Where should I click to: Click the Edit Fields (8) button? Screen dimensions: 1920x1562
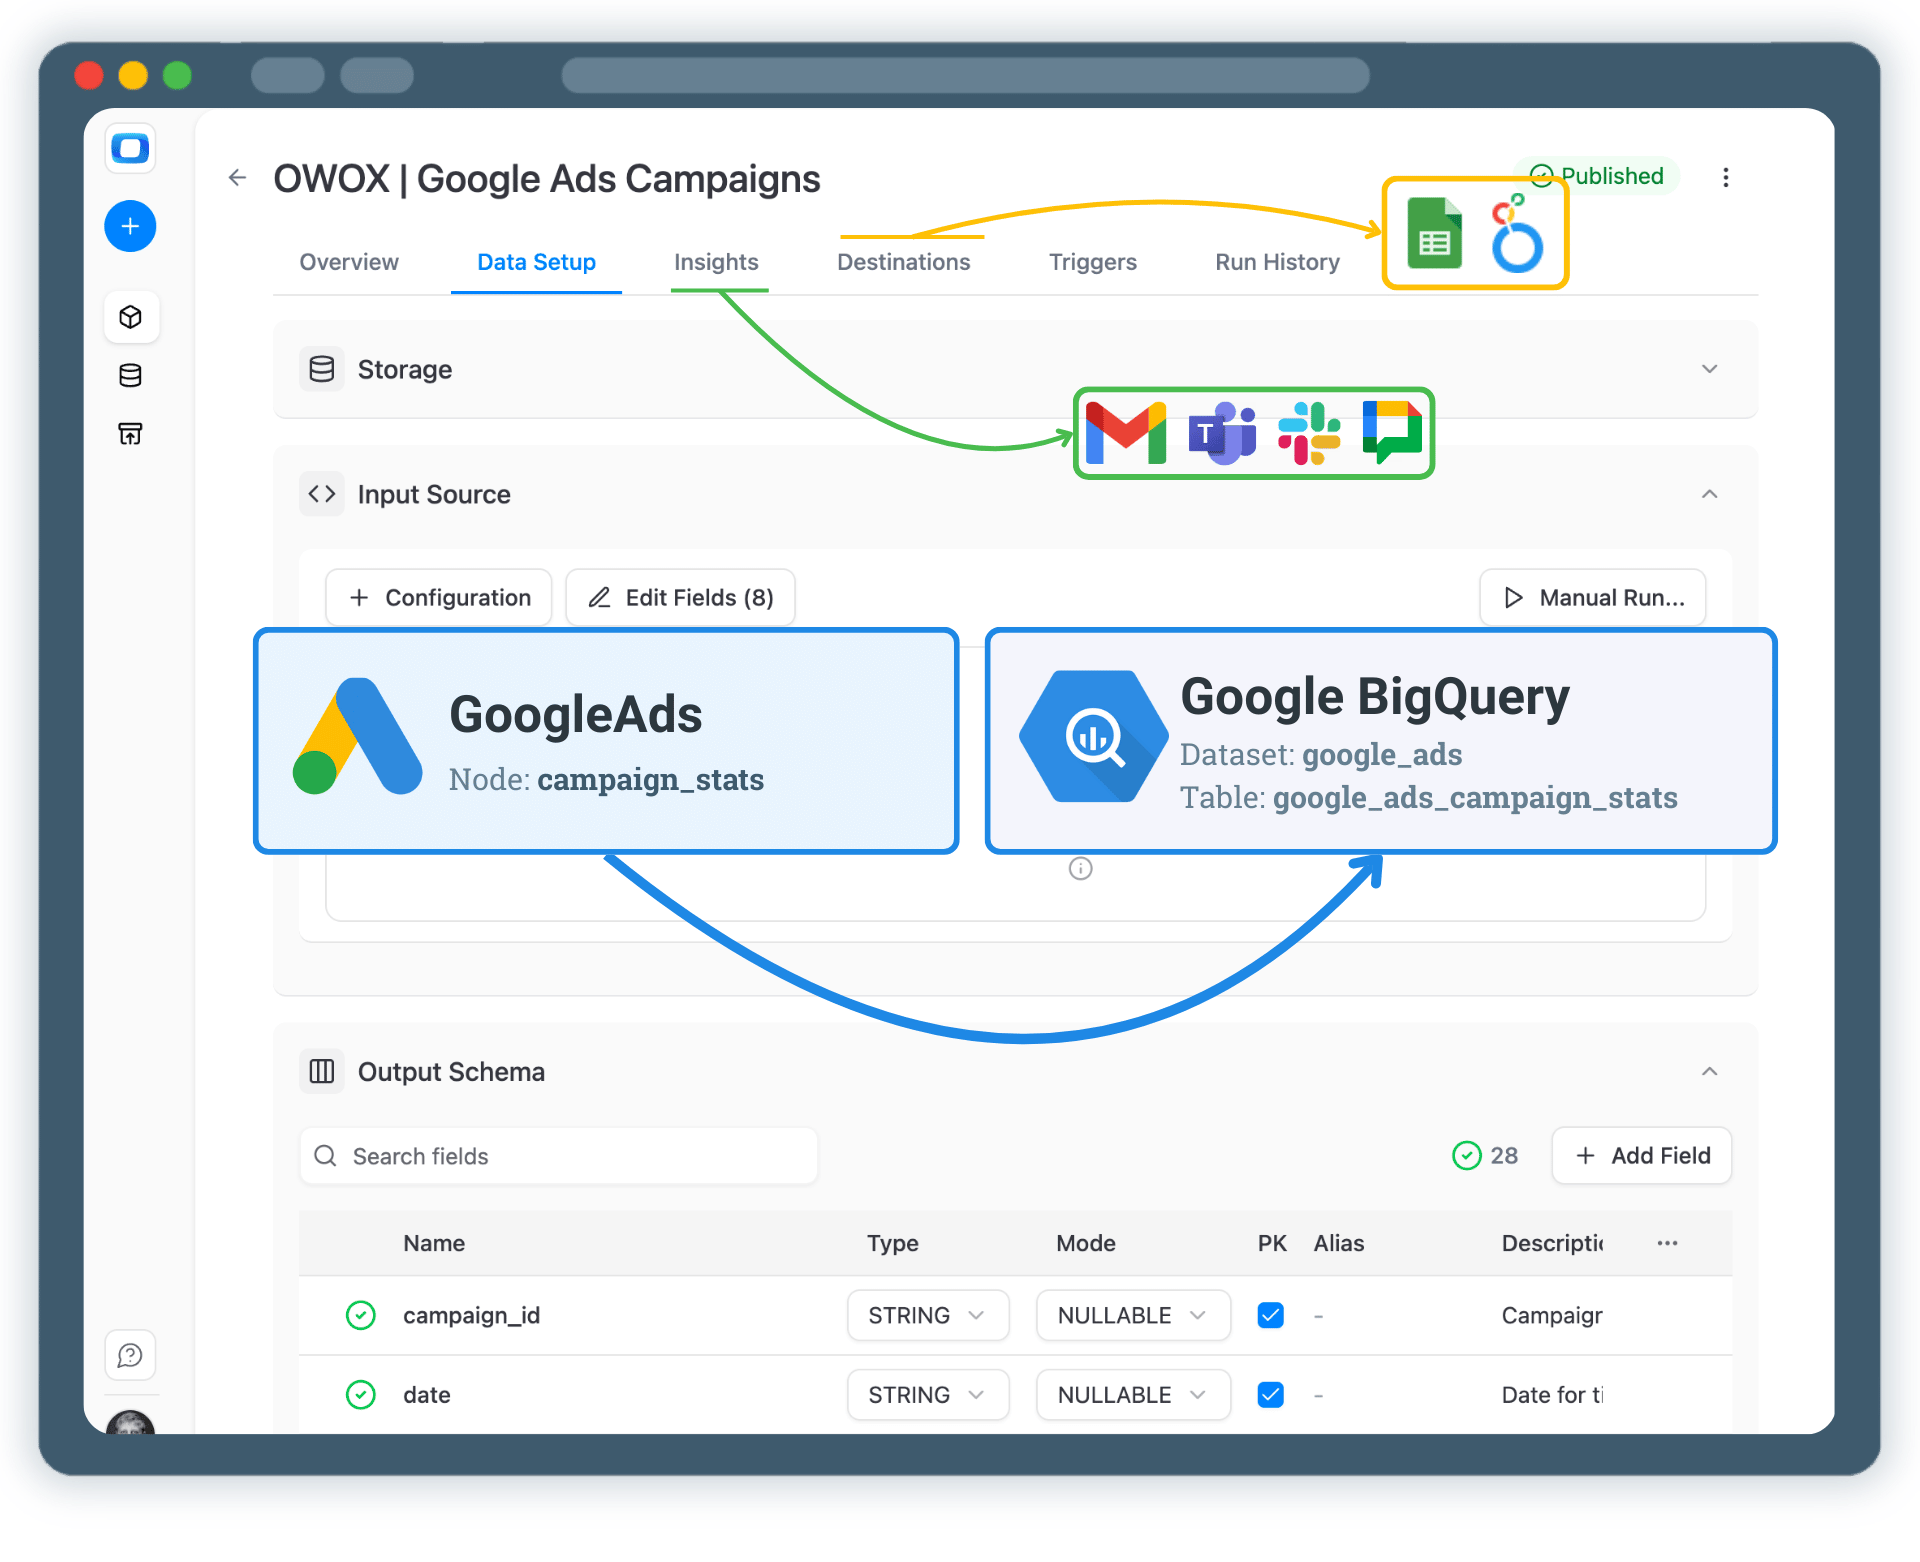pos(679,597)
